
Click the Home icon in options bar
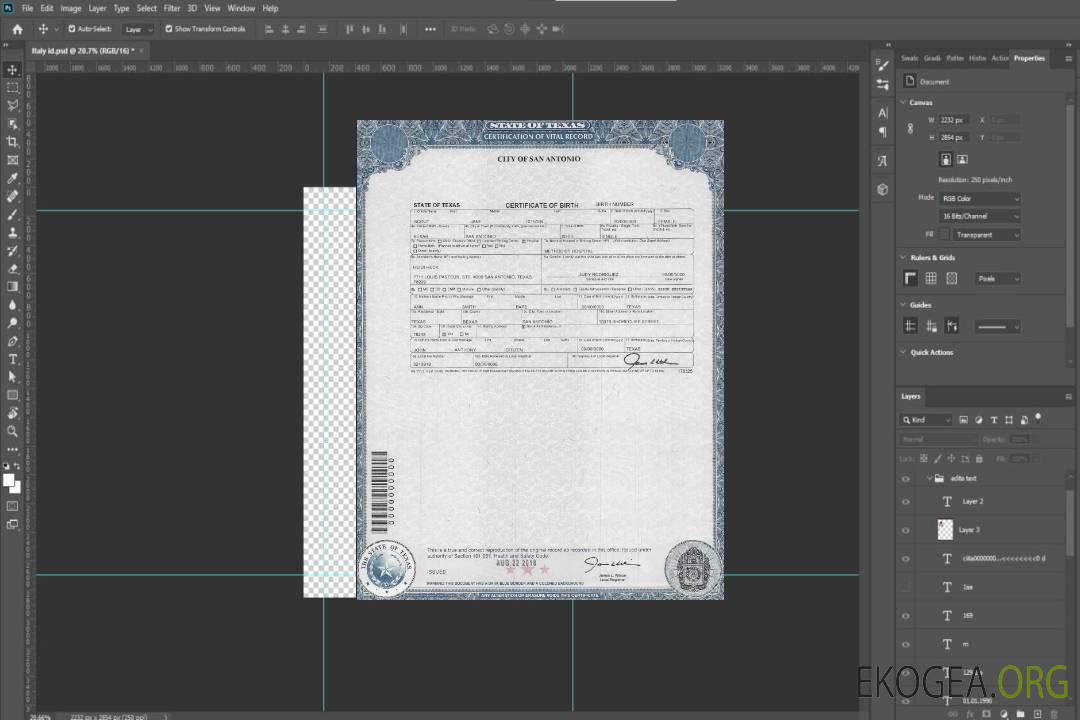click(17, 29)
